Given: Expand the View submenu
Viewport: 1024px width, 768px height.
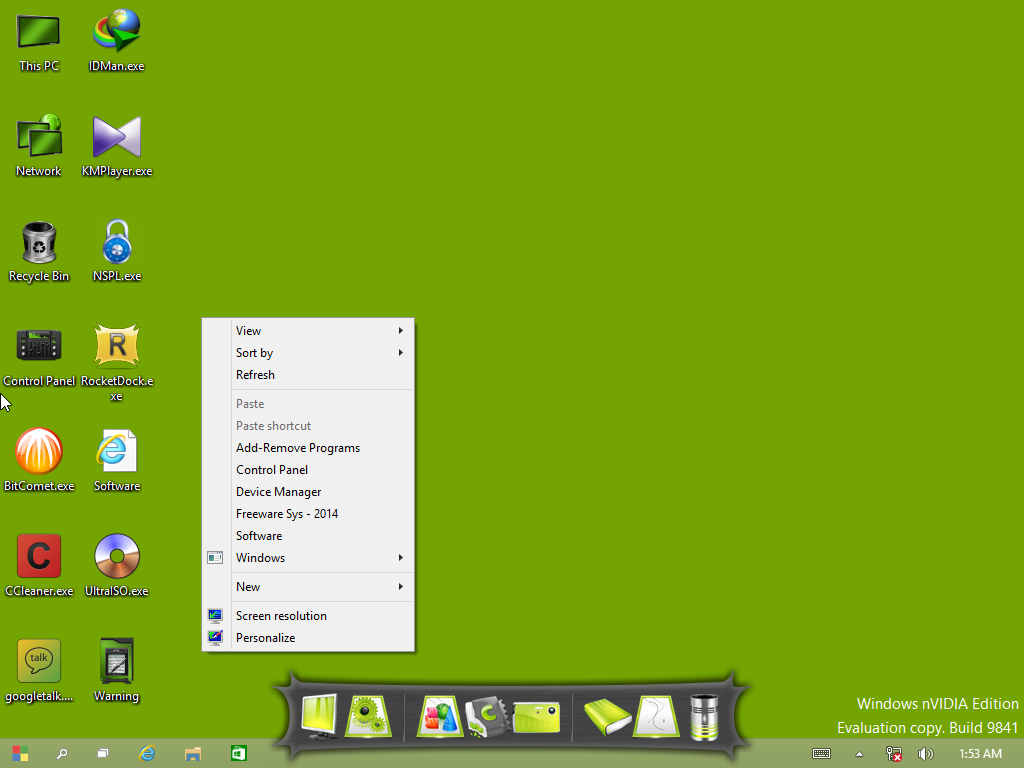Looking at the screenshot, I should tap(300, 330).
